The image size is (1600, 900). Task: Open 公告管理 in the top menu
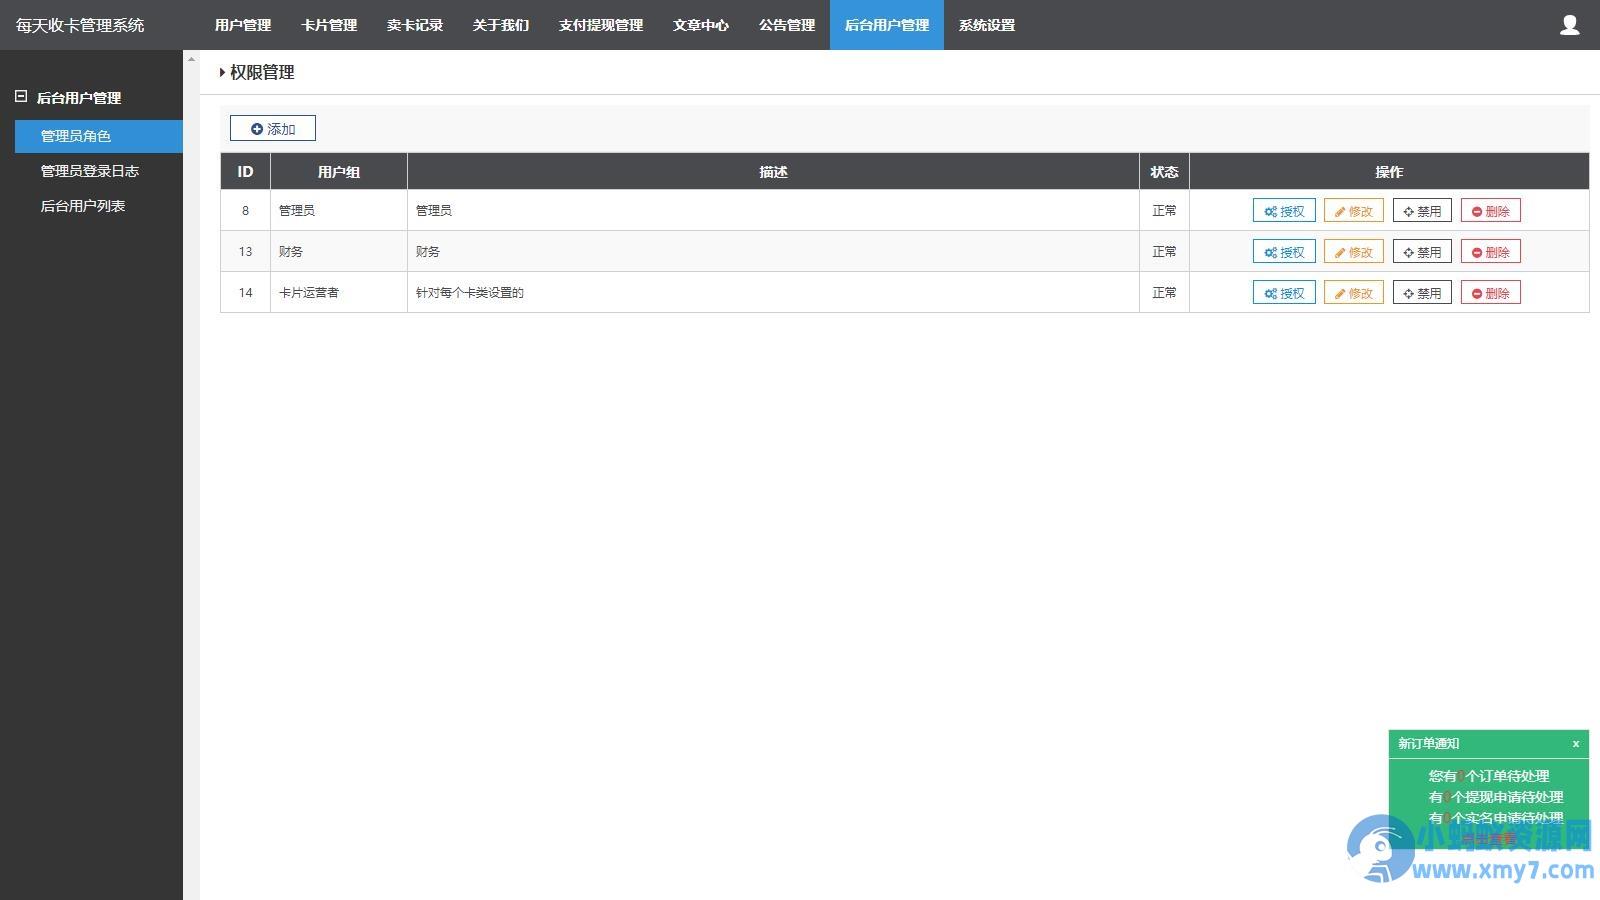(787, 25)
